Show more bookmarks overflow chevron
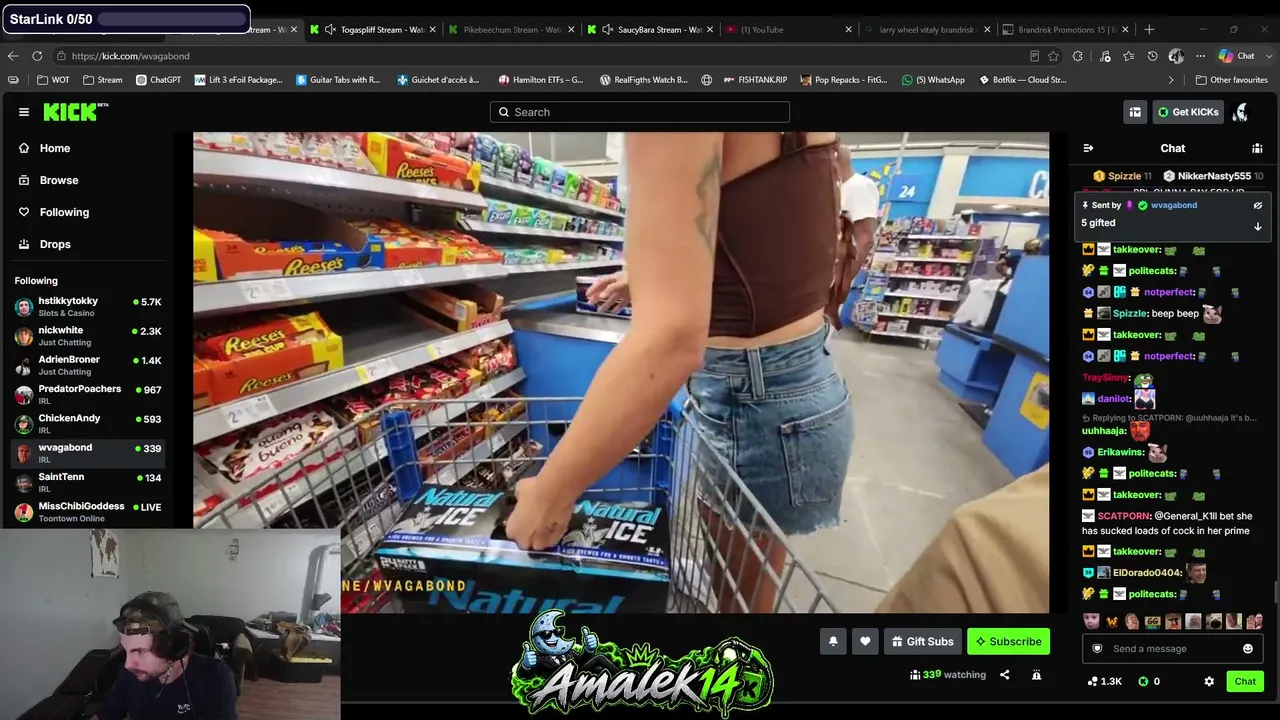The width and height of the screenshot is (1280, 720). click(1171, 80)
